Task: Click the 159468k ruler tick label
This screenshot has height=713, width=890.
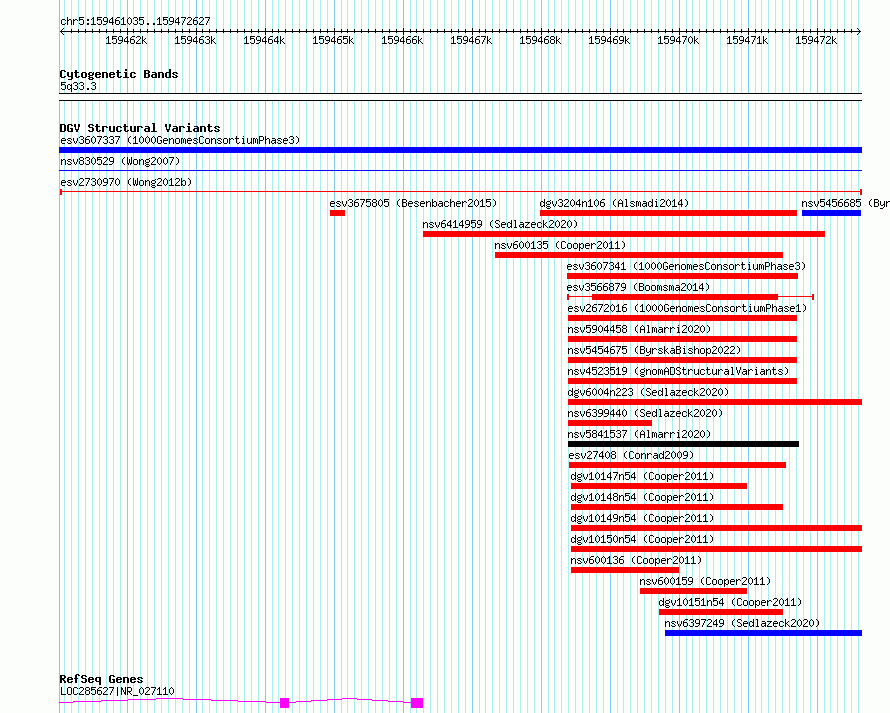Action: click(540, 40)
